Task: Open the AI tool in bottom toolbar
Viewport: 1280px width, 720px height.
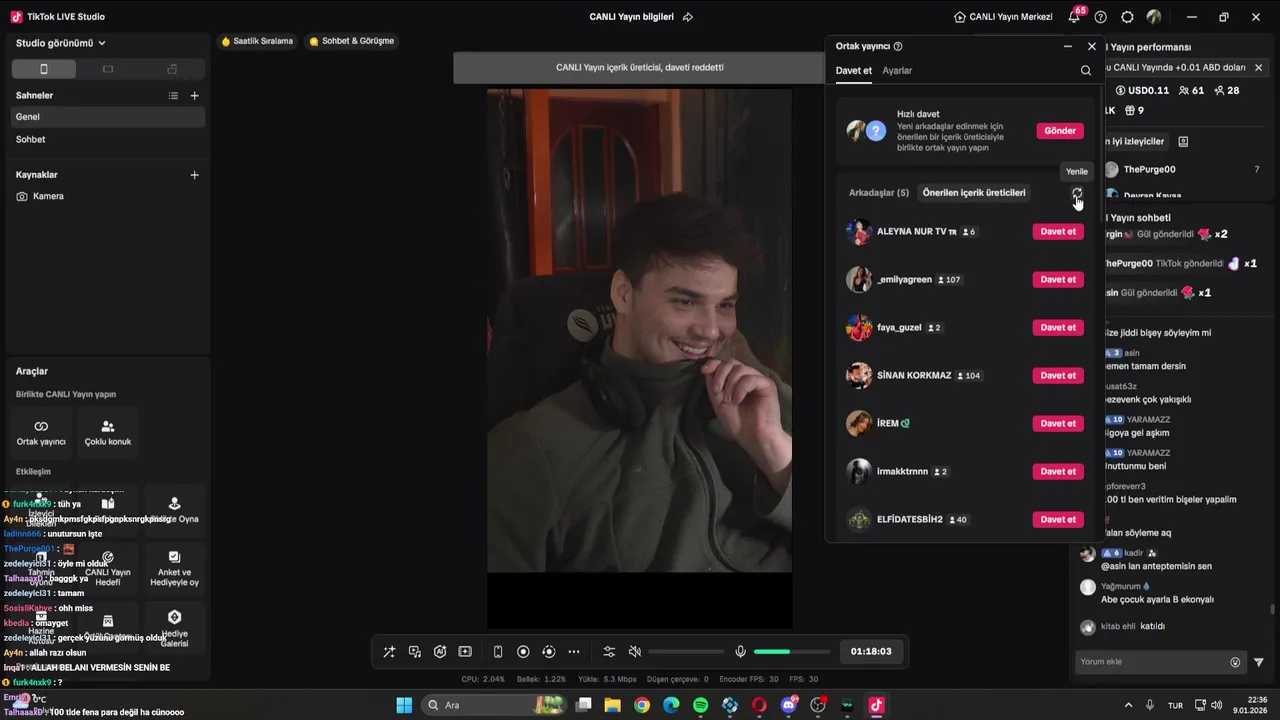Action: pos(440,651)
